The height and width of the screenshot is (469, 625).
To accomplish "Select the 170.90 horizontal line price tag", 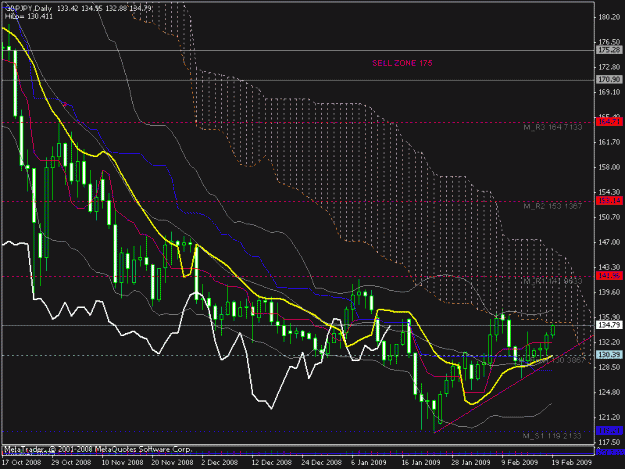I will 609,80.
